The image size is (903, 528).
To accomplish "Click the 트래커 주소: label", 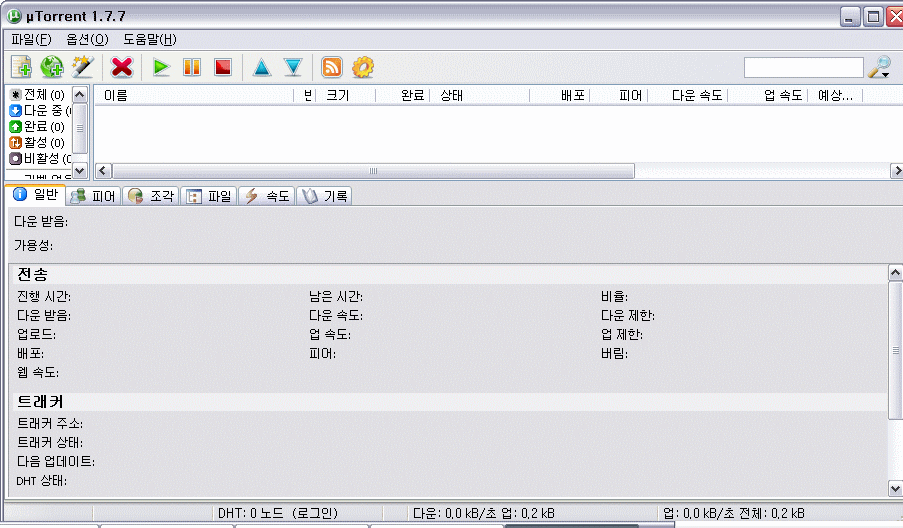I will (50, 424).
